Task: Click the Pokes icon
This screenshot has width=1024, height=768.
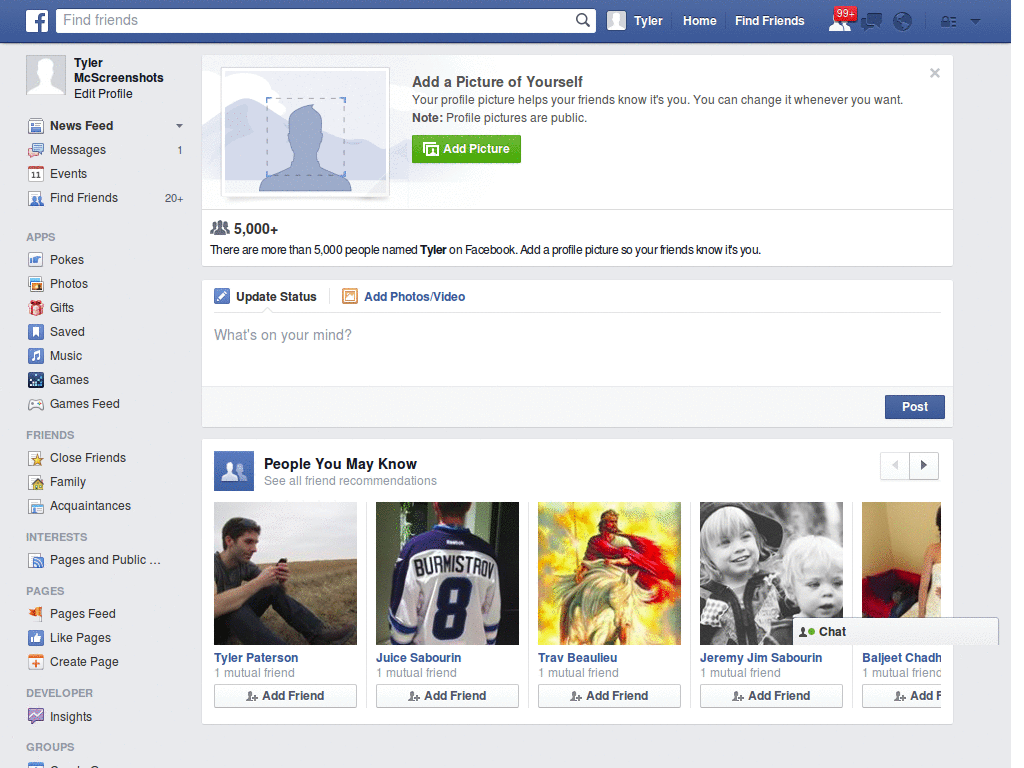Action: 36,260
